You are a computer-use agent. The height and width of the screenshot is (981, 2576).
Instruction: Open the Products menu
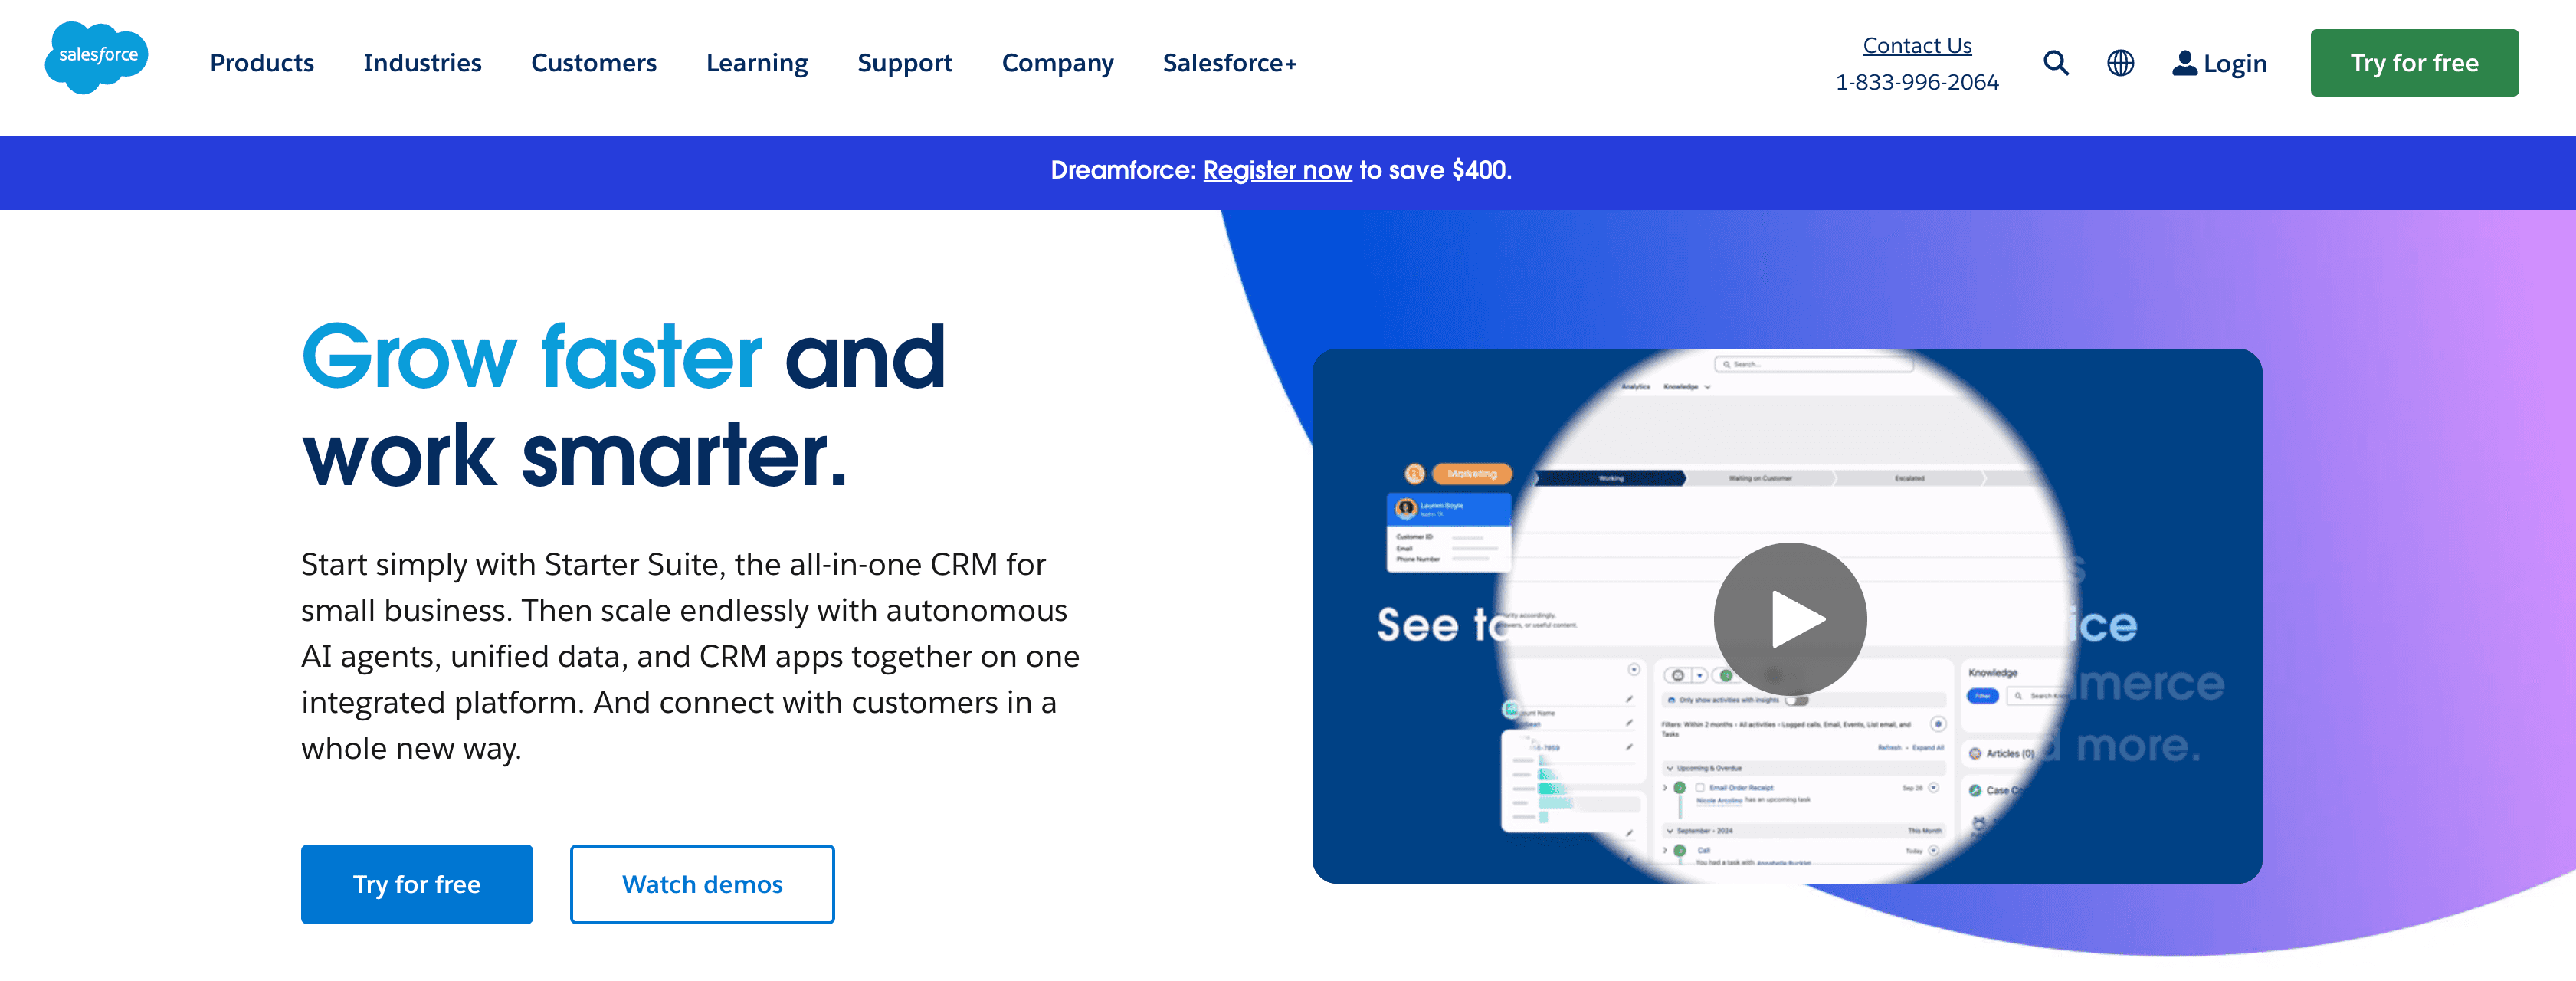(262, 63)
